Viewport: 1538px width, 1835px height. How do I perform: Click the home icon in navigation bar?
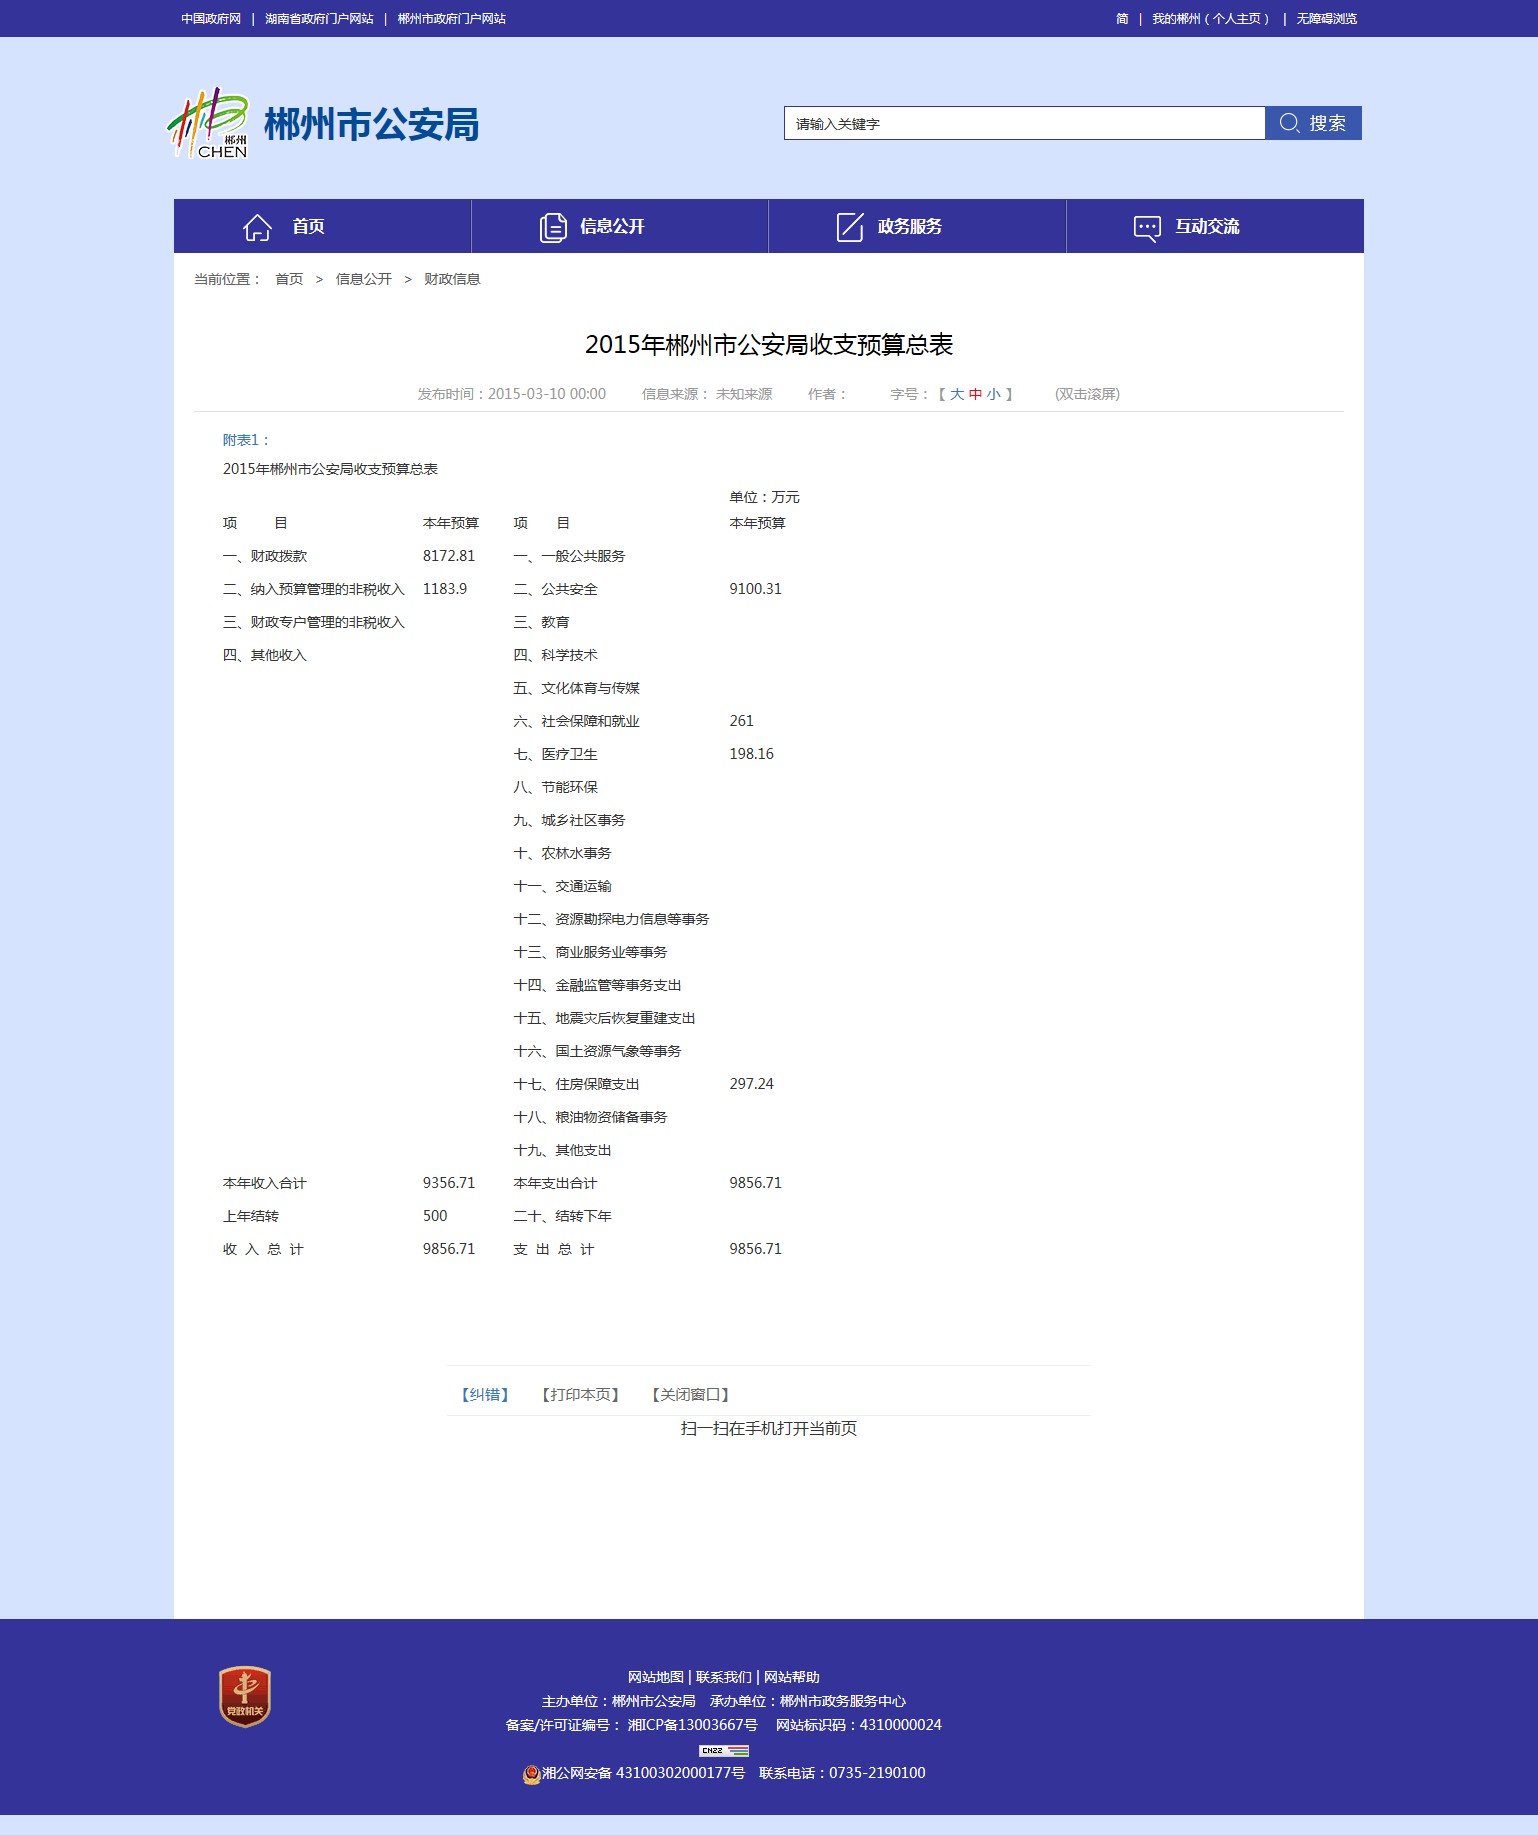tap(257, 227)
